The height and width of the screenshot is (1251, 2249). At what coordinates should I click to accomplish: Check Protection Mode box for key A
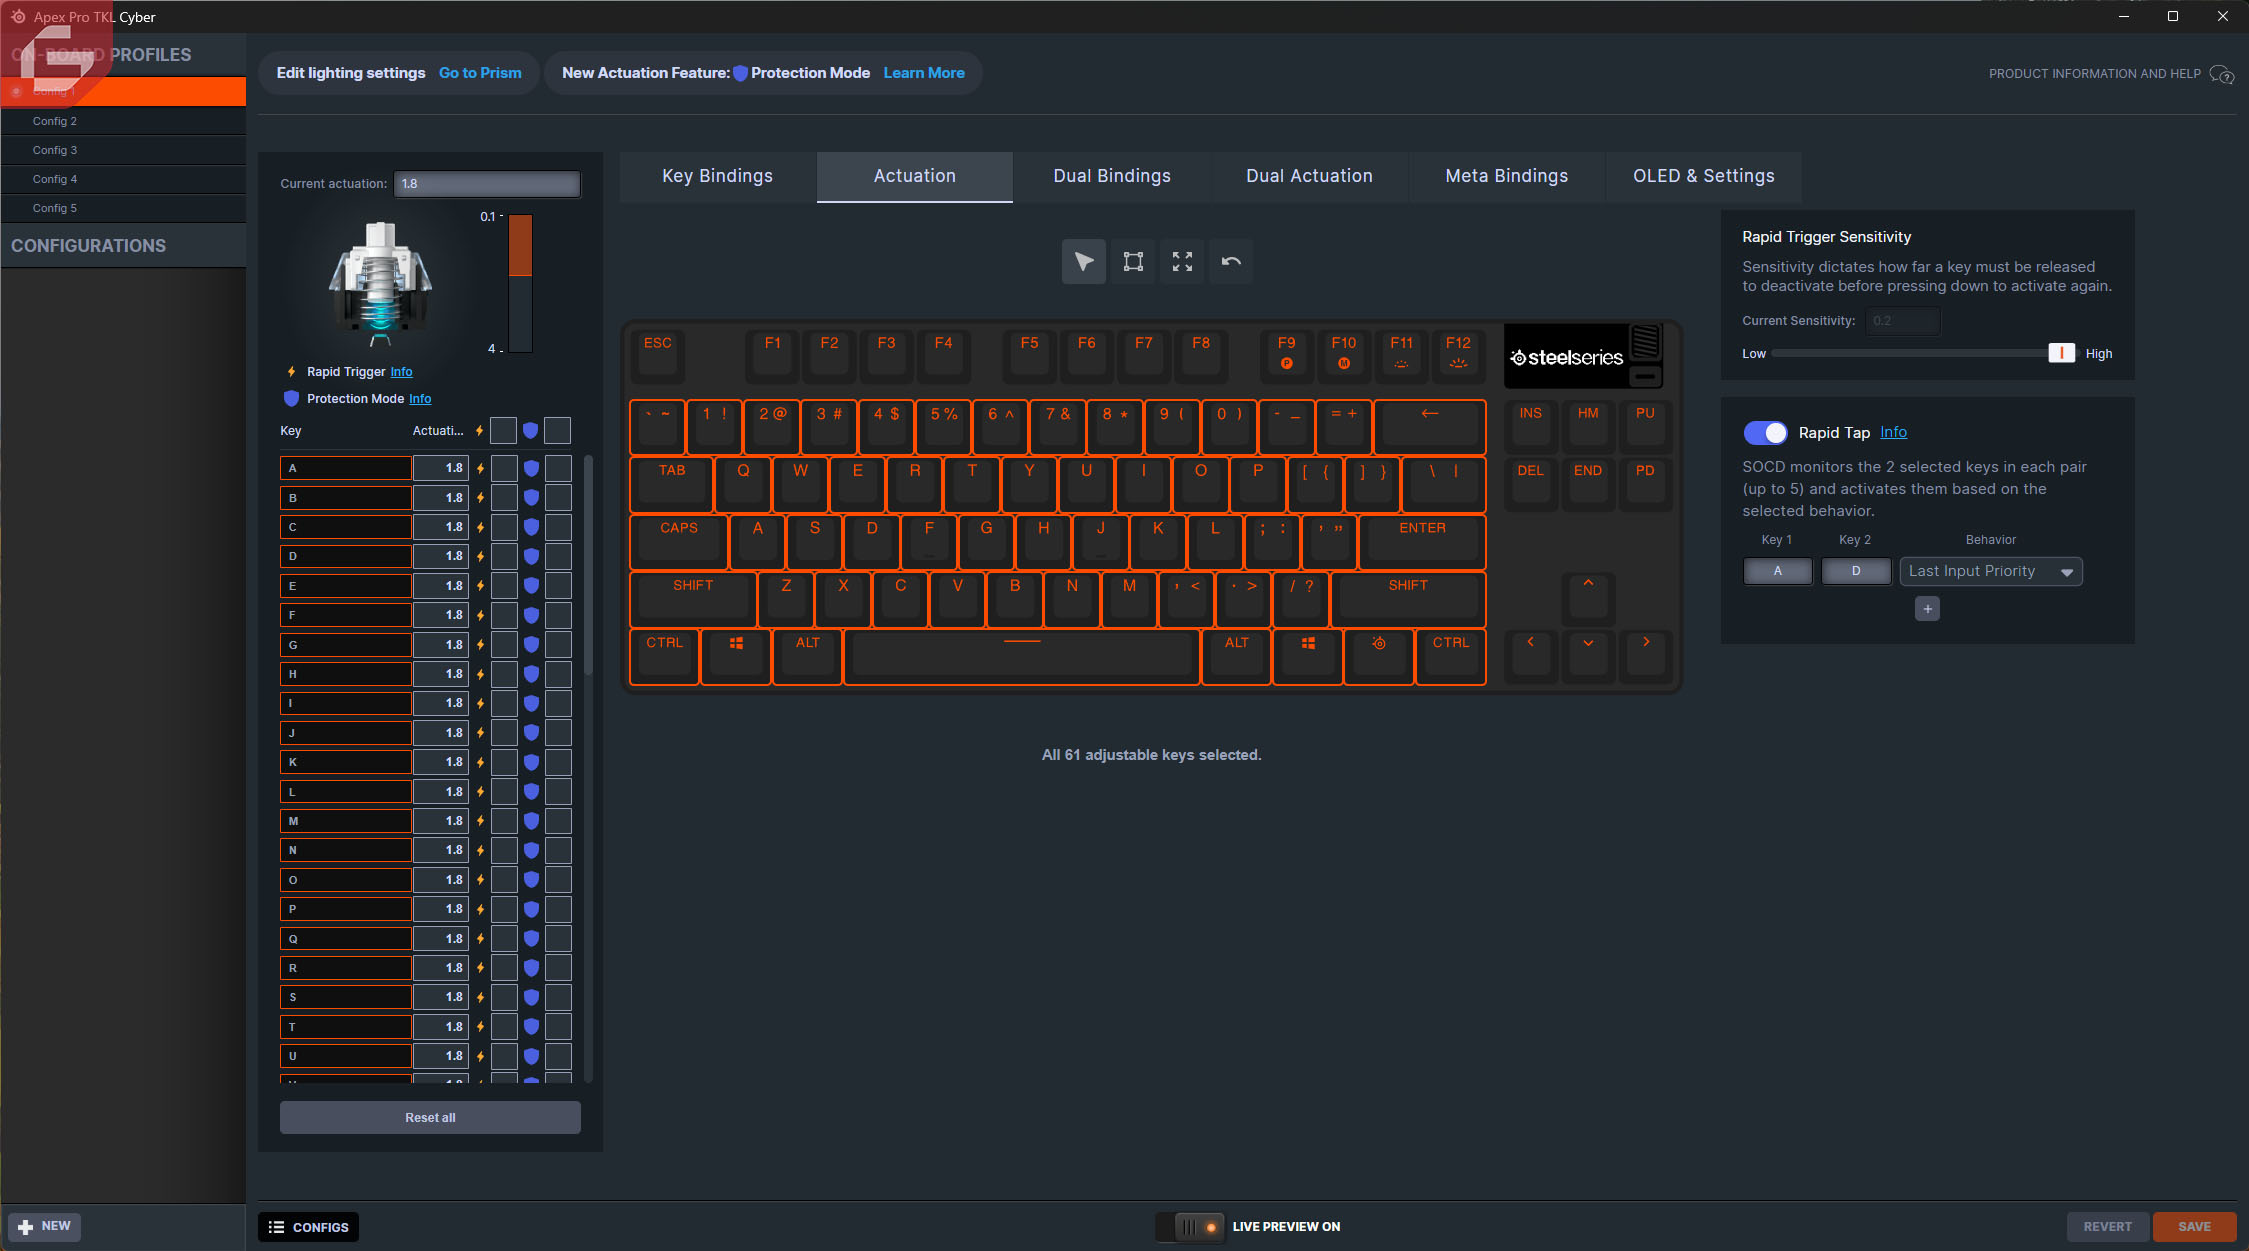558,468
